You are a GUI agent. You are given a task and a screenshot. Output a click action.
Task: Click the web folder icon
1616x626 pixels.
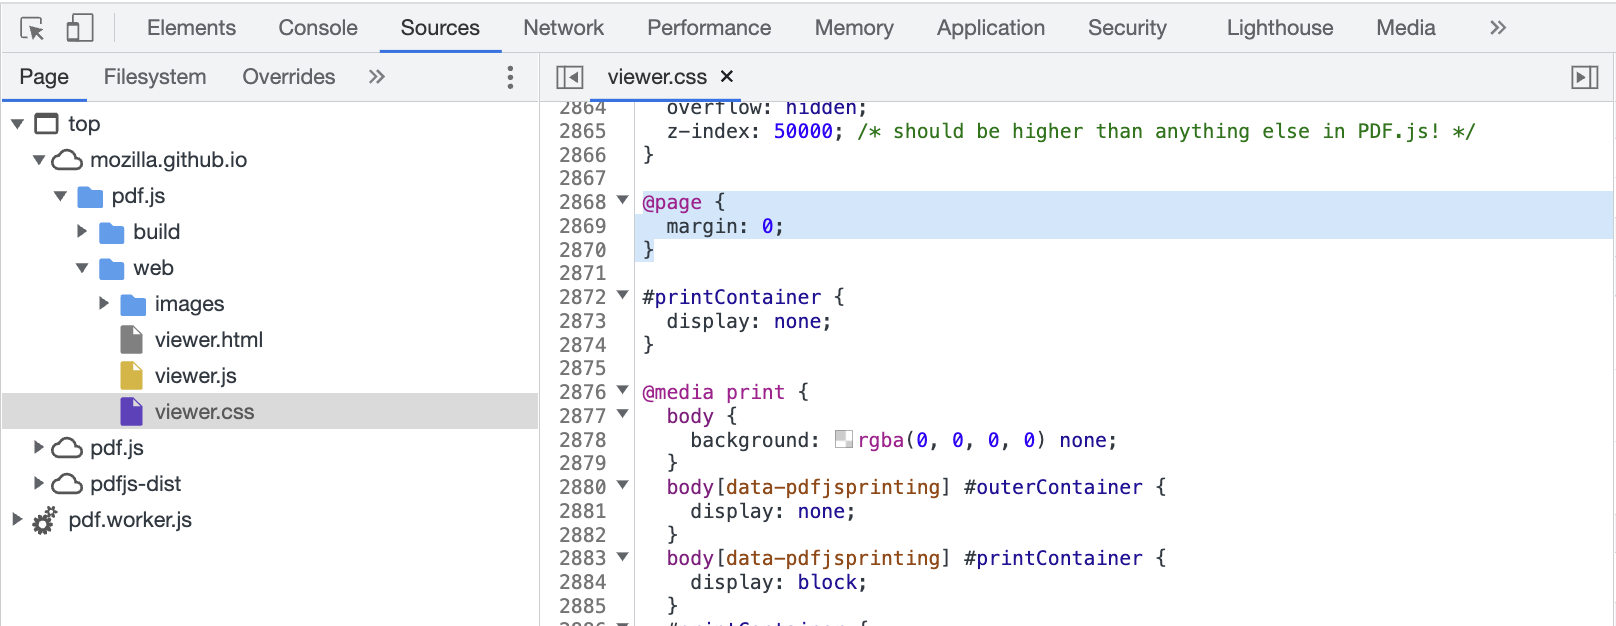coord(112,268)
